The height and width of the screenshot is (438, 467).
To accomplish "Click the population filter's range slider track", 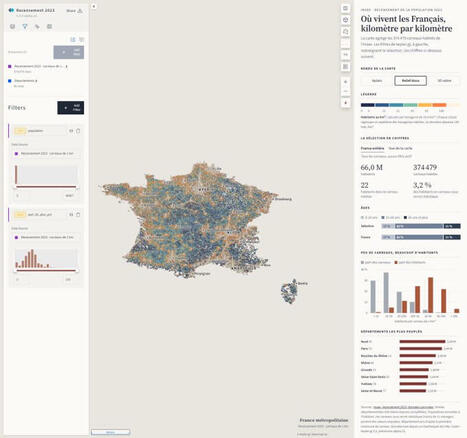I will 46,187.
